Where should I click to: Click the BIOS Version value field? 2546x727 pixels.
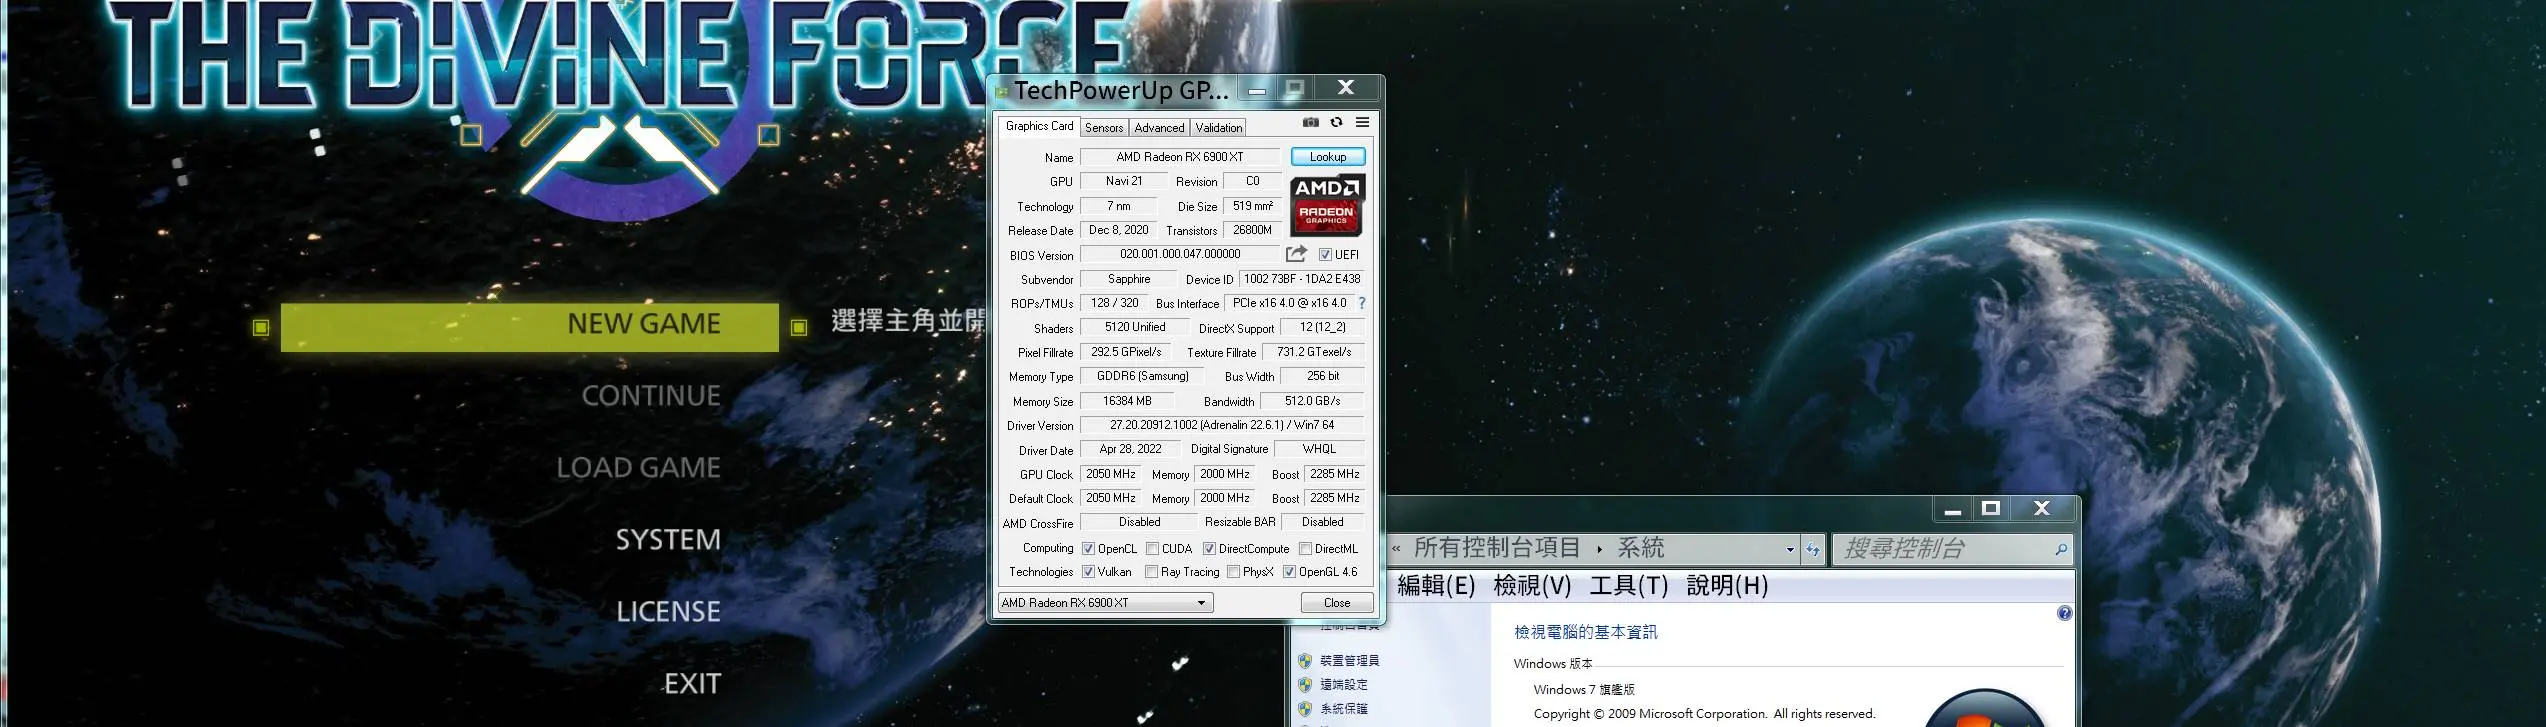pyautogui.click(x=1180, y=254)
